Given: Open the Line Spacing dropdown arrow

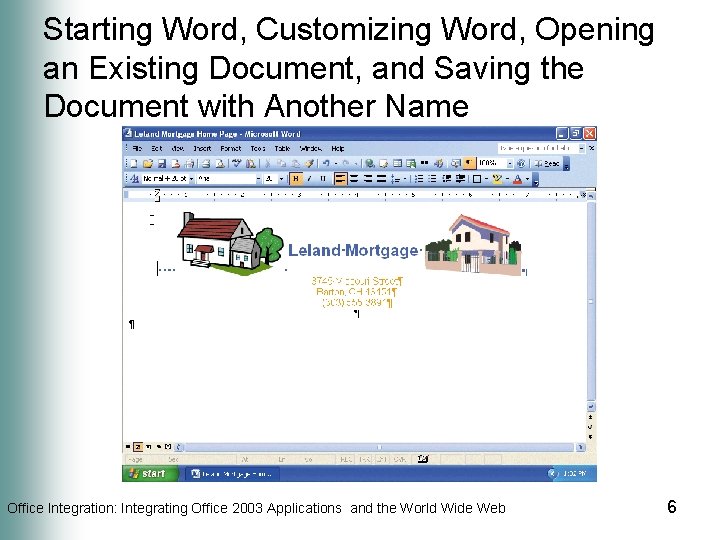Looking at the screenshot, I should 405,179.
